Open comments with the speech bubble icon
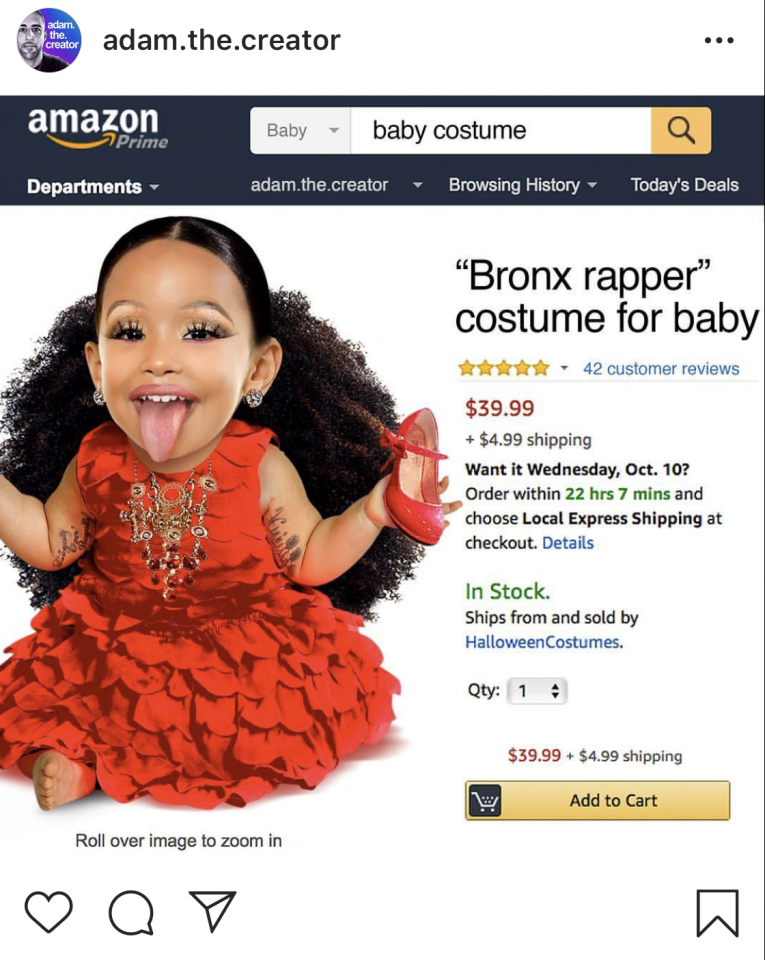 click(131, 912)
